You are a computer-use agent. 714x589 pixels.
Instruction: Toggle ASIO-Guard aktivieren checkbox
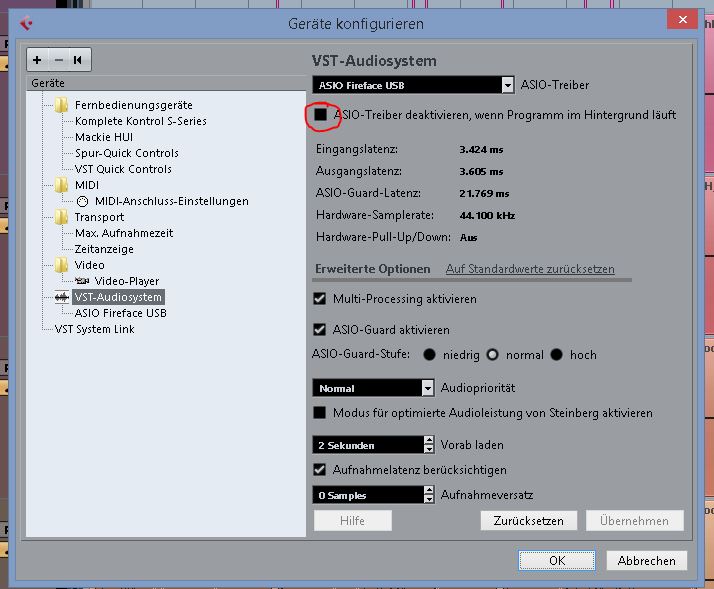[x=320, y=329]
